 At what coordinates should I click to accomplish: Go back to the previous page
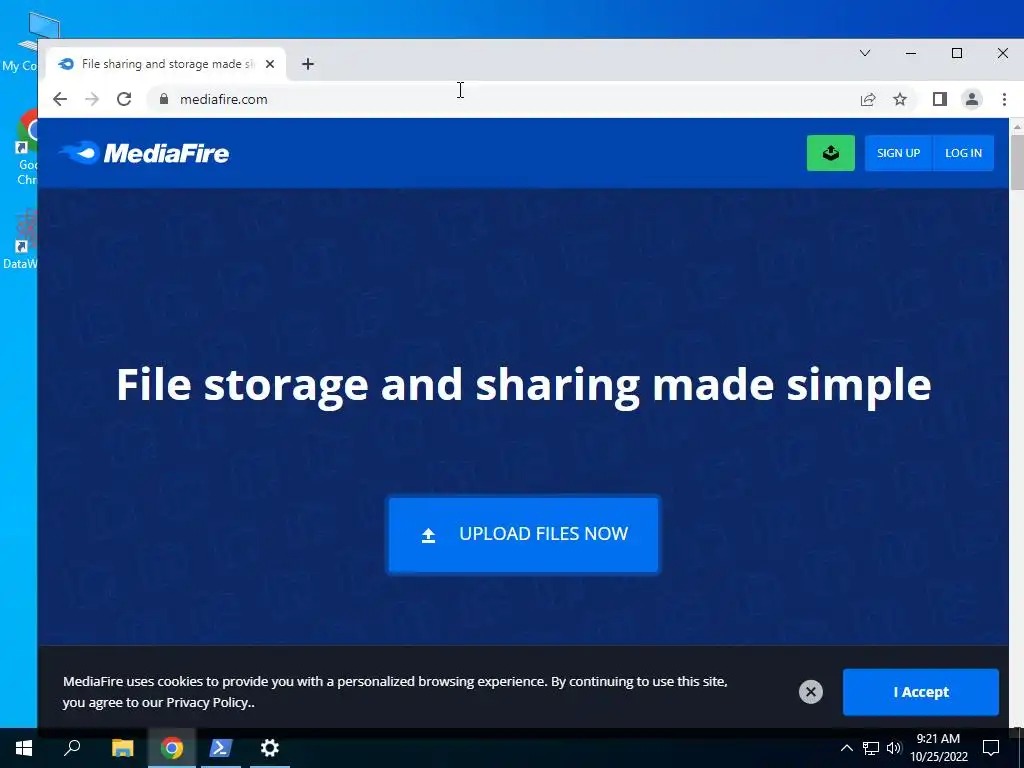(x=60, y=99)
